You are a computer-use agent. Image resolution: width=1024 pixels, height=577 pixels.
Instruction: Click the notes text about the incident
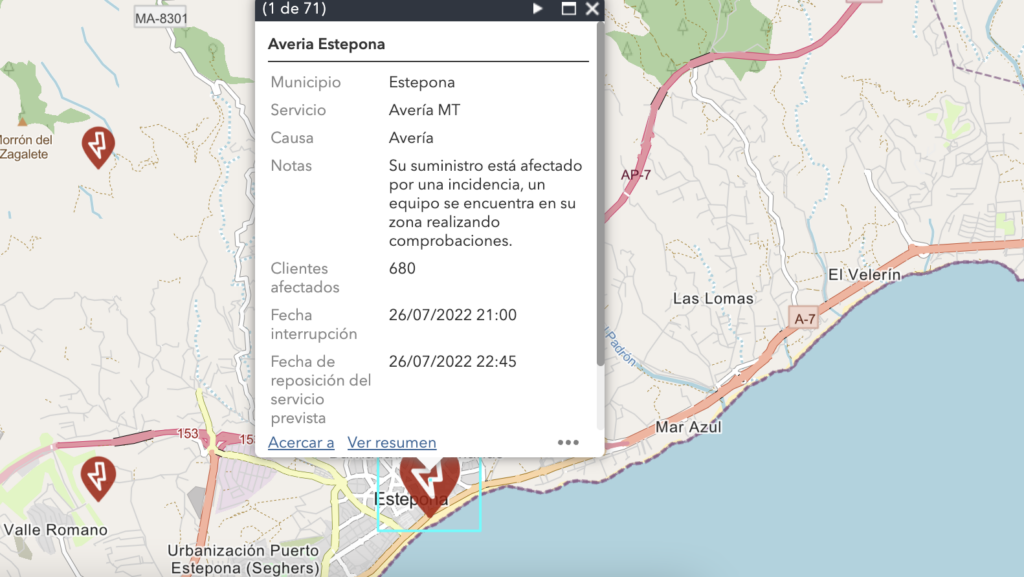click(485, 203)
